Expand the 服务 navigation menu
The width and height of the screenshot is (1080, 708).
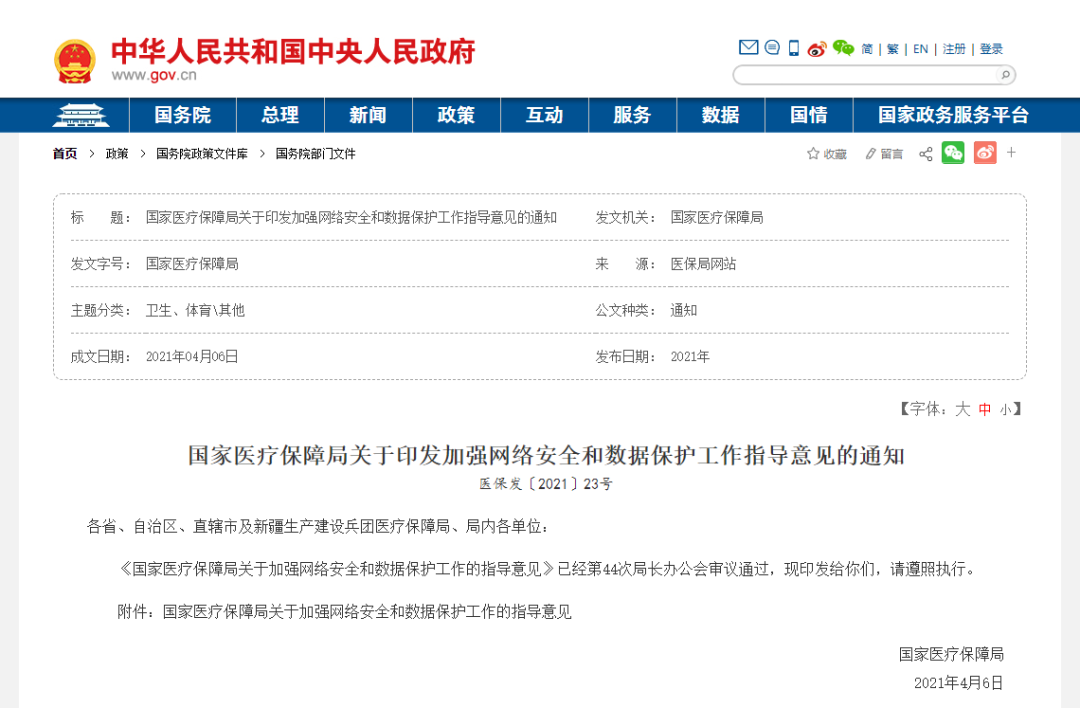pyautogui.click(x=632, y=115)
